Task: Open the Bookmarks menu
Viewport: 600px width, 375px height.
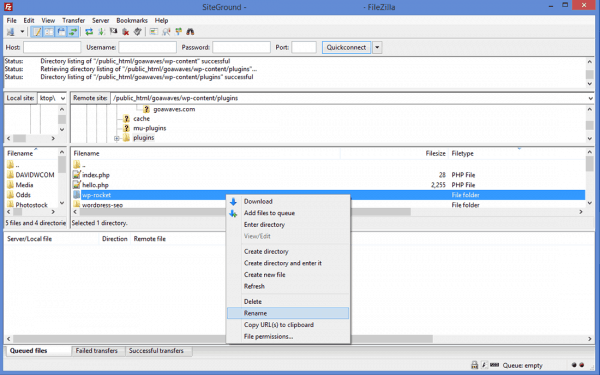Action: 132,20
